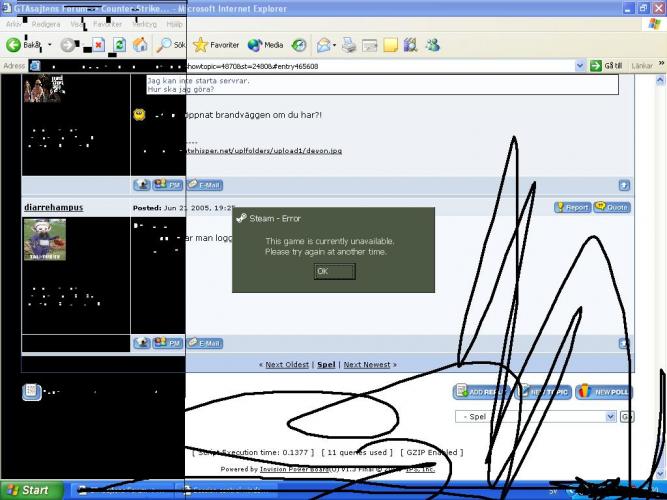
Task: Click the smiley emoticon in first post
Action: pyautogui.click(x=139, y=114)
